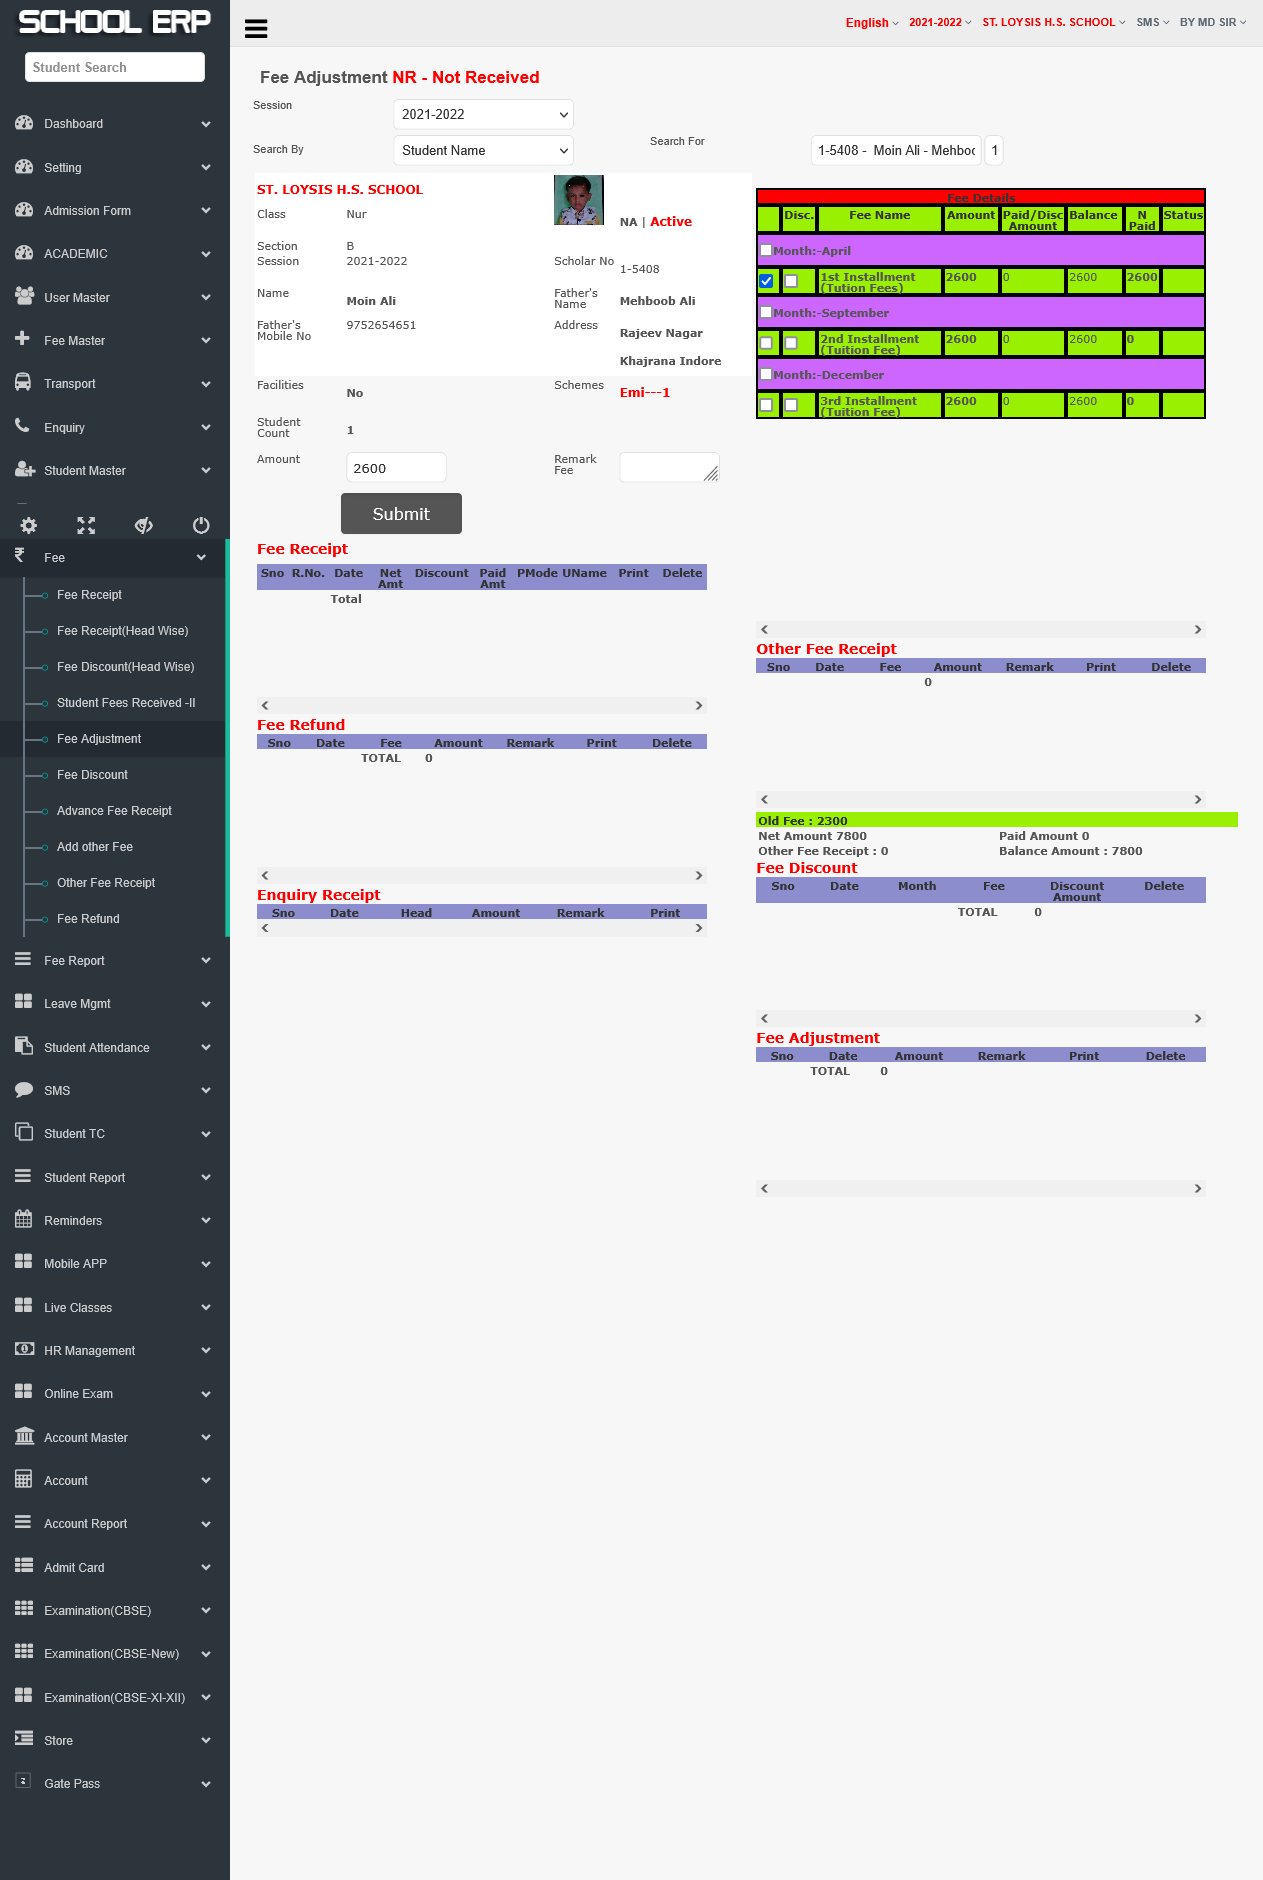Open the Online Exam sidebar menu

point(114,1393)
